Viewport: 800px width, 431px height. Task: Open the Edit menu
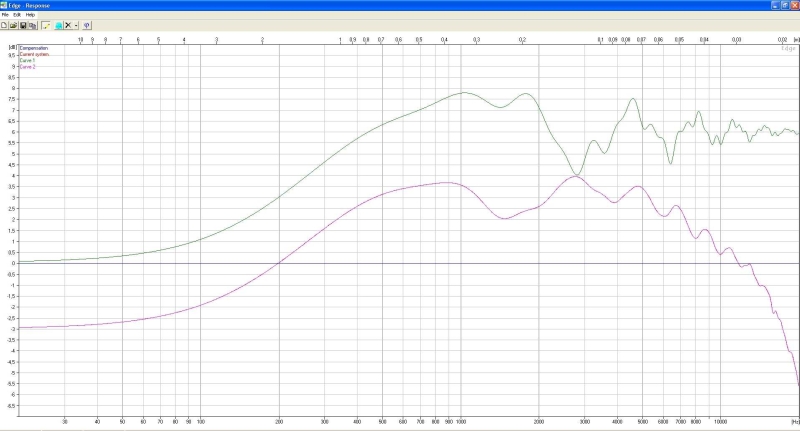[16, 15]
